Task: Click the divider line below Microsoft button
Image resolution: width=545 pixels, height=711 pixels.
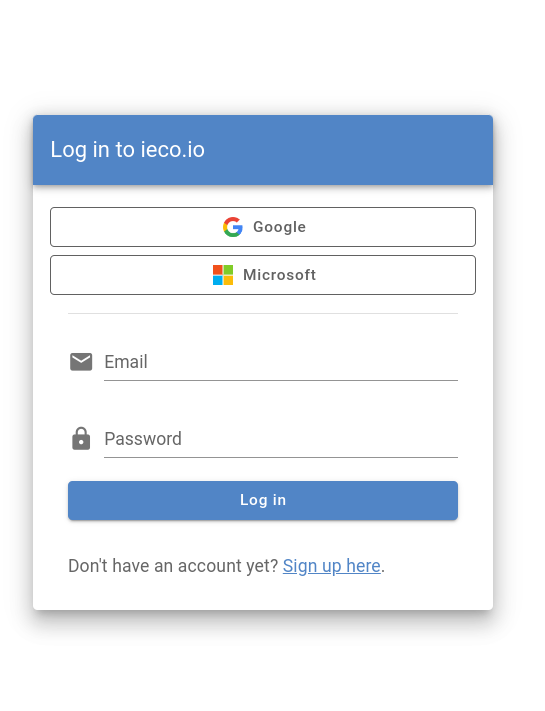Action: point(263,313)
